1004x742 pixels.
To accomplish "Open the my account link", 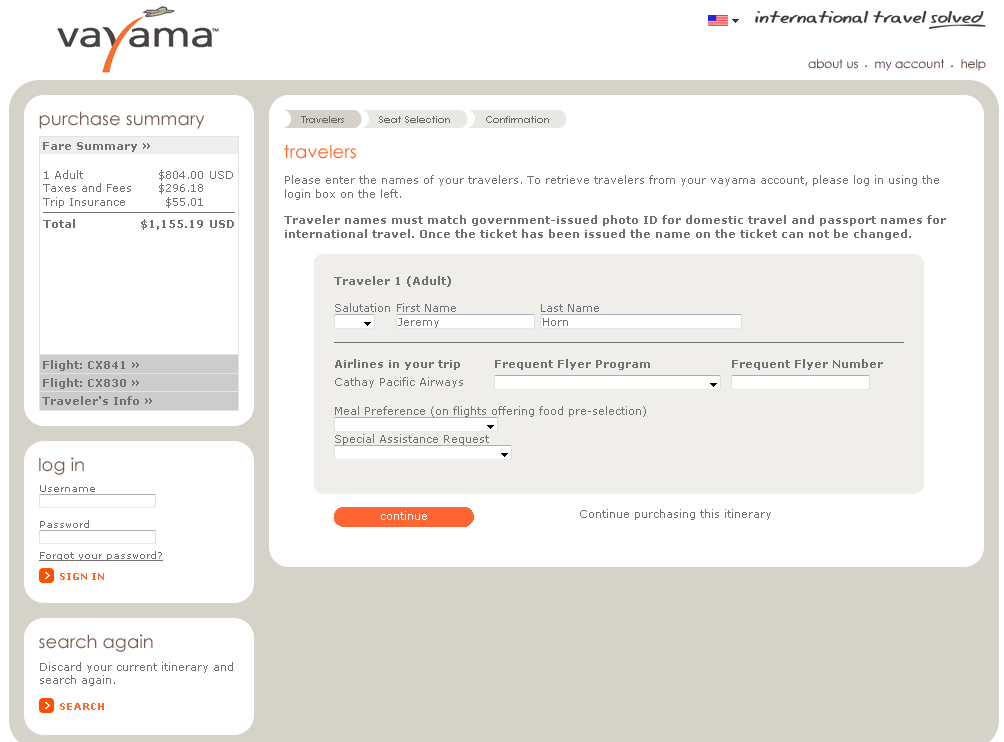I will [x=909, y=64].
